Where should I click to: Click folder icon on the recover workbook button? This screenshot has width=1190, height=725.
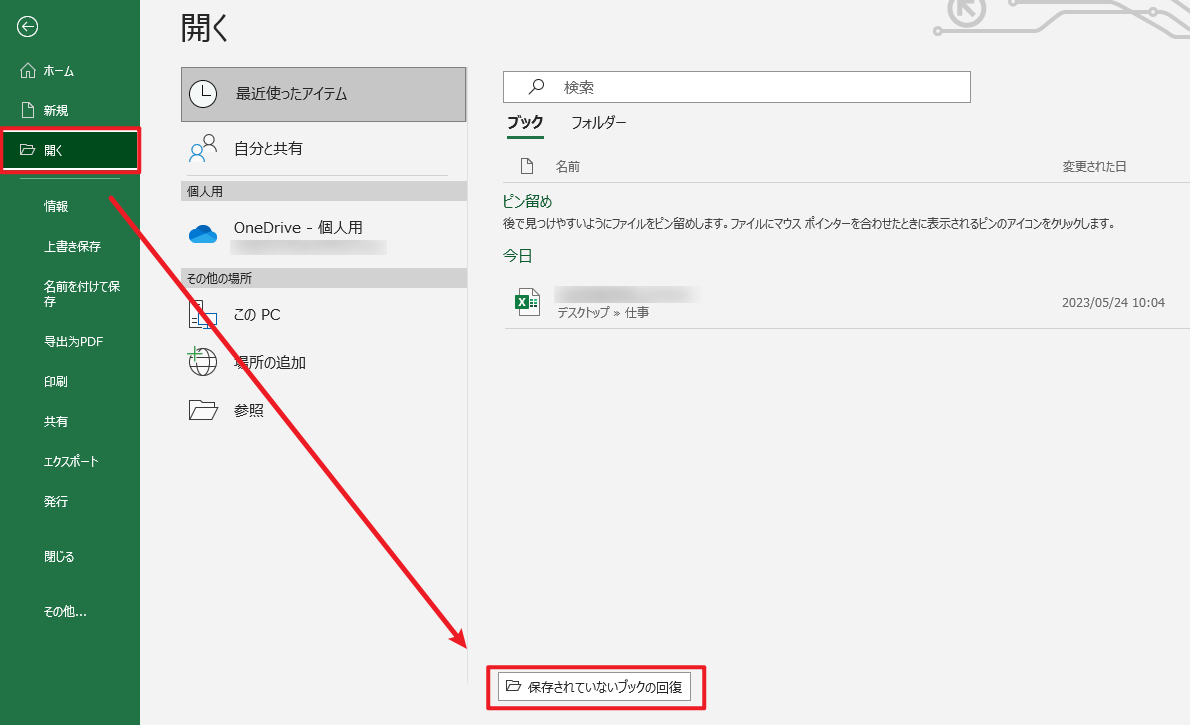coord(514,686)
